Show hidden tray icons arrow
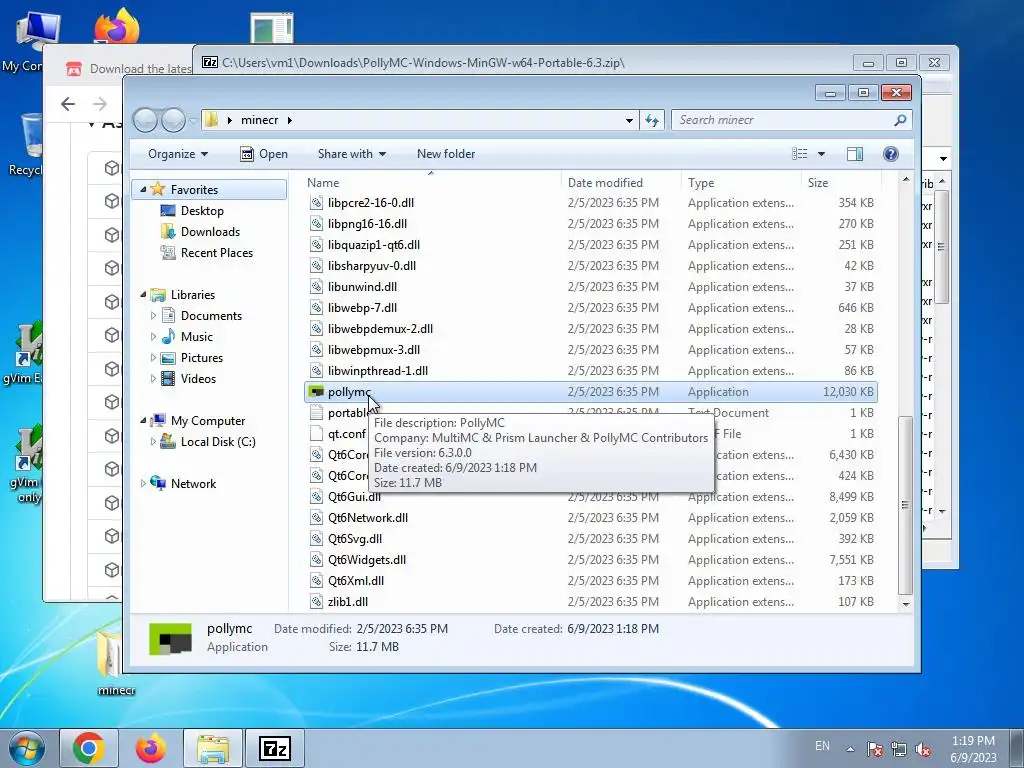 pos(850,750)
